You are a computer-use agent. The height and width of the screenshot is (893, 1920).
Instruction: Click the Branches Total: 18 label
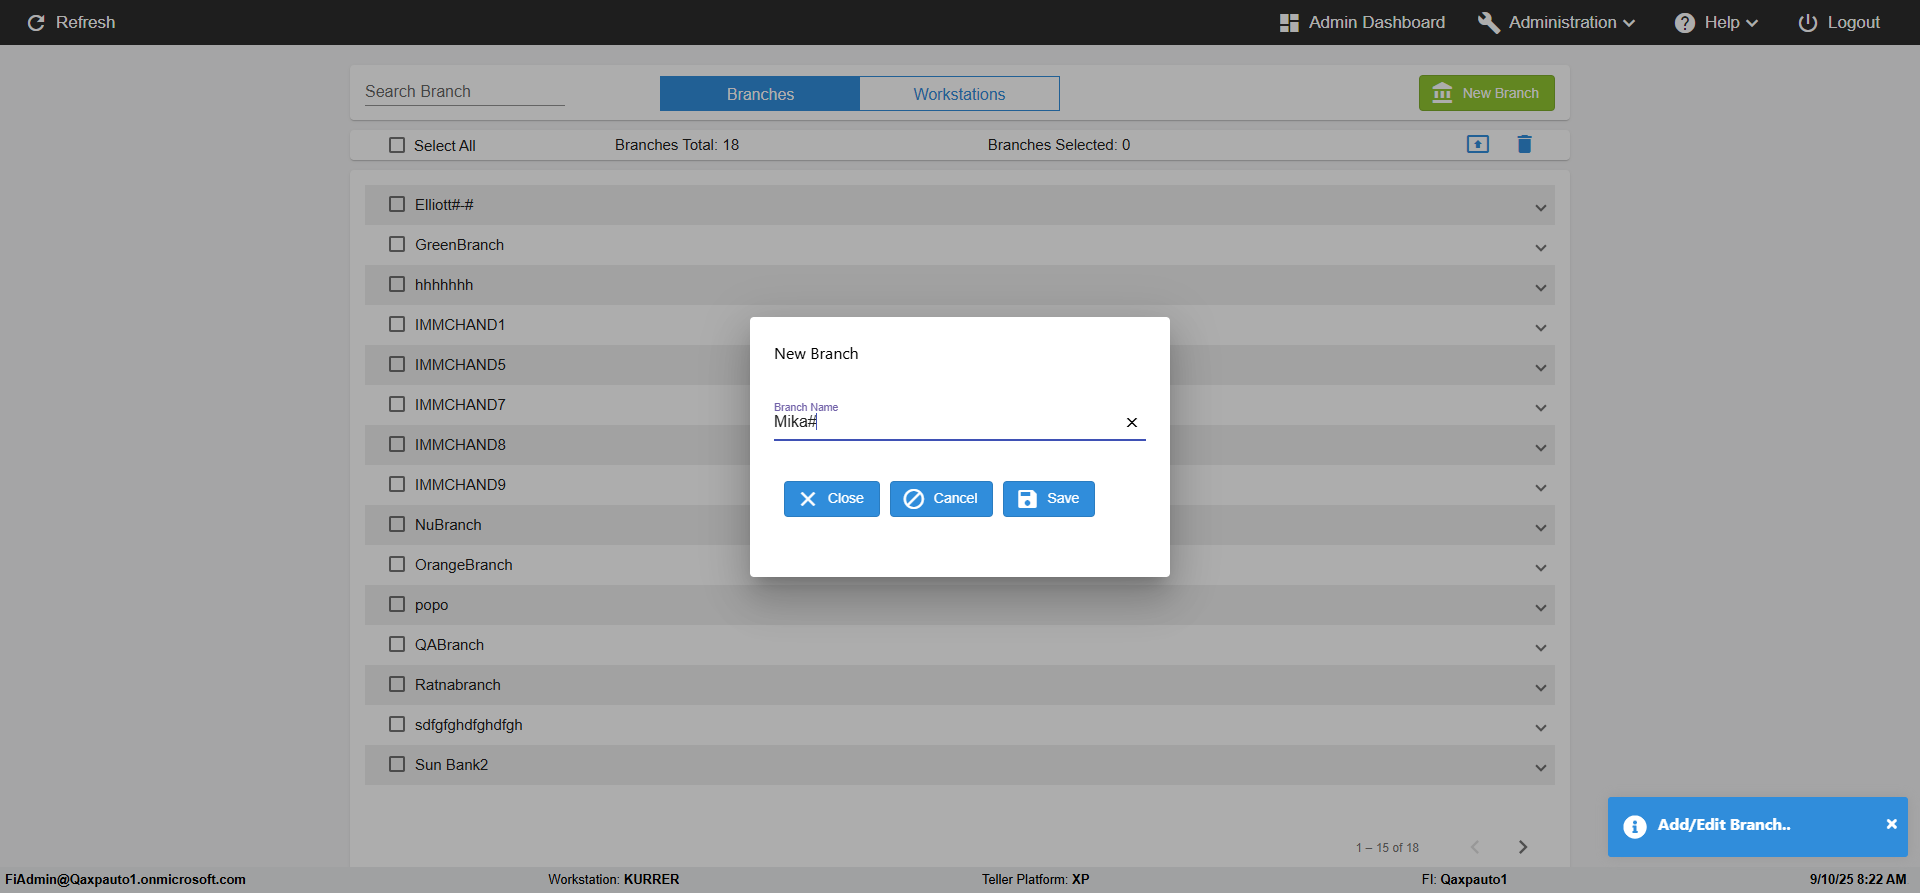pos(677,145)
